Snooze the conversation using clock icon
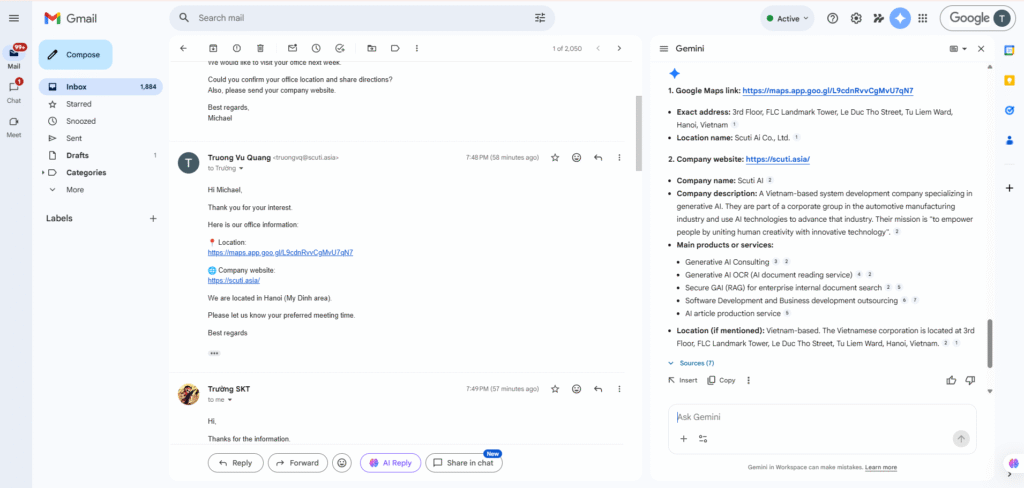The image size is (1024, 488). pyautogui.click(x=316, y=48)
